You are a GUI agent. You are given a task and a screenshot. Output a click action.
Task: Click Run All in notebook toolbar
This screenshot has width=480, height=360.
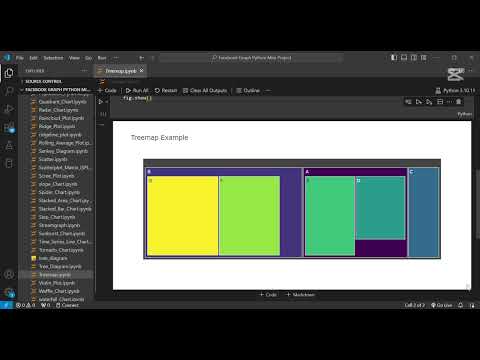coord(137,90)
